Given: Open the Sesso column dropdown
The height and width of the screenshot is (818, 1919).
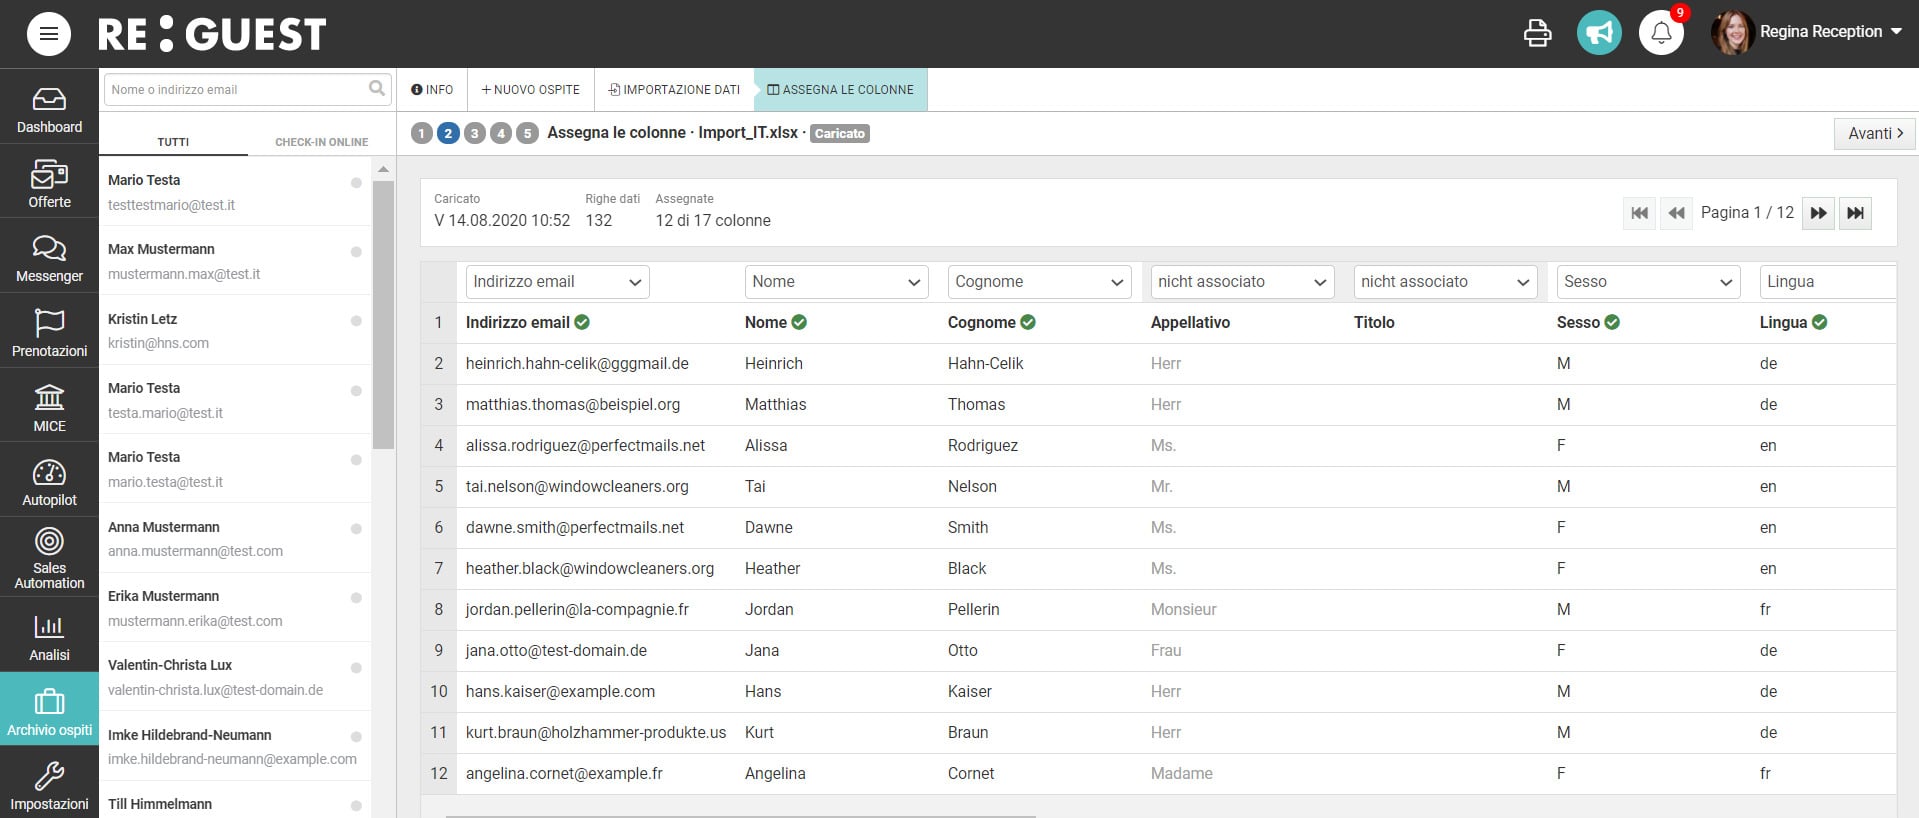Looking at the screenshot, I should pos(1648,282).
